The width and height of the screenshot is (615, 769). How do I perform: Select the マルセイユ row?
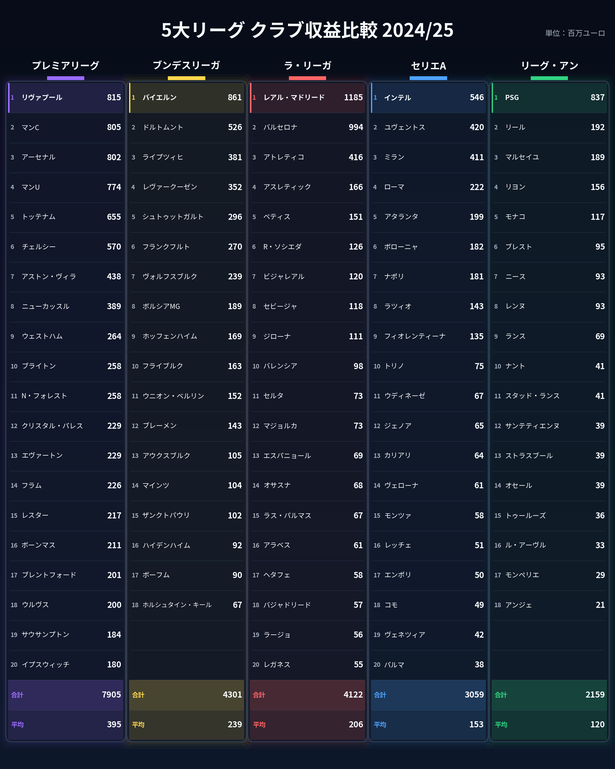point(549,157)
